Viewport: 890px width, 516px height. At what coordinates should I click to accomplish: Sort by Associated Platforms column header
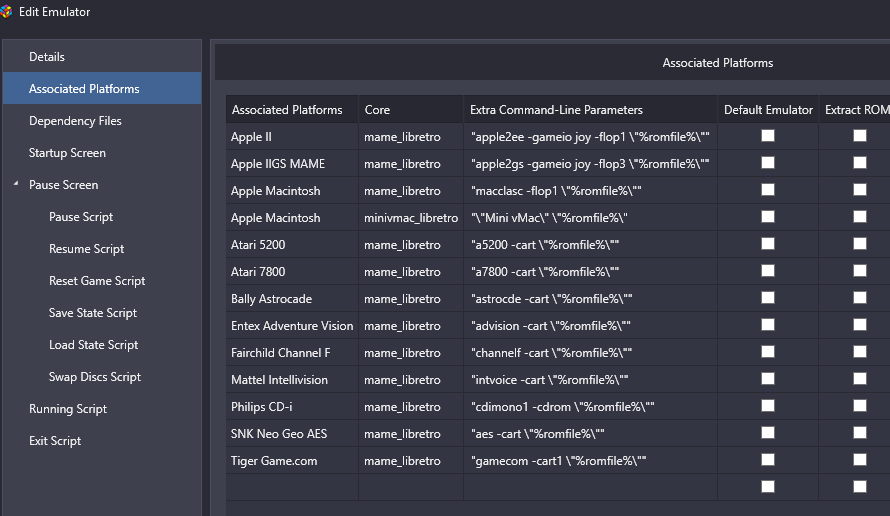pos(292,110)
